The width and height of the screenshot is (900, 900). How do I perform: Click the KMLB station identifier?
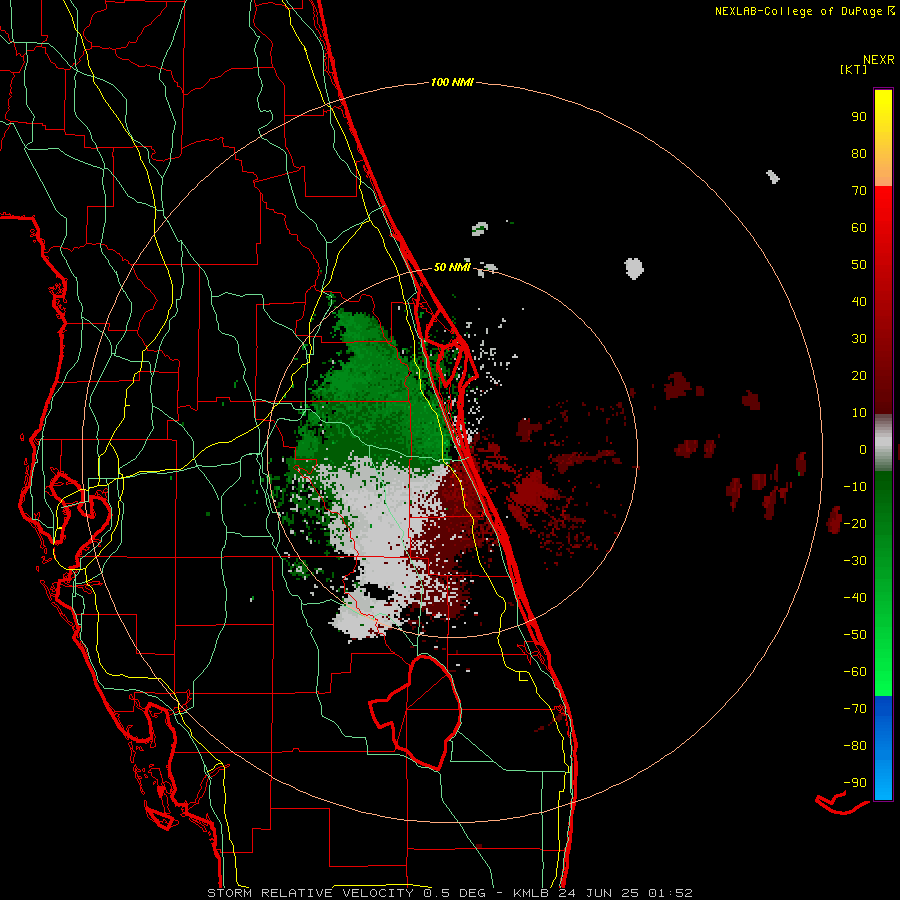point(531,893)
